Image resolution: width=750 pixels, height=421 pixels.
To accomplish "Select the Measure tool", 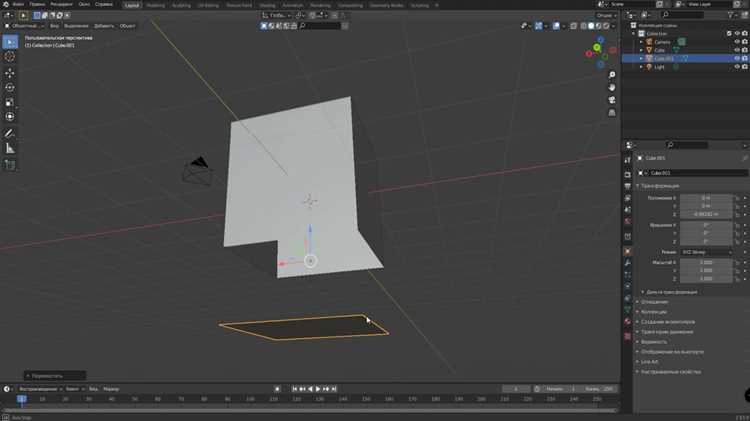I will pos(10,148).
